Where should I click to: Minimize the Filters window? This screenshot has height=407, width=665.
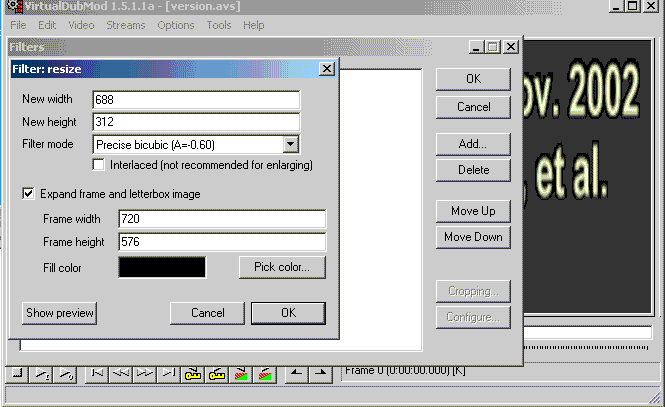477,47
